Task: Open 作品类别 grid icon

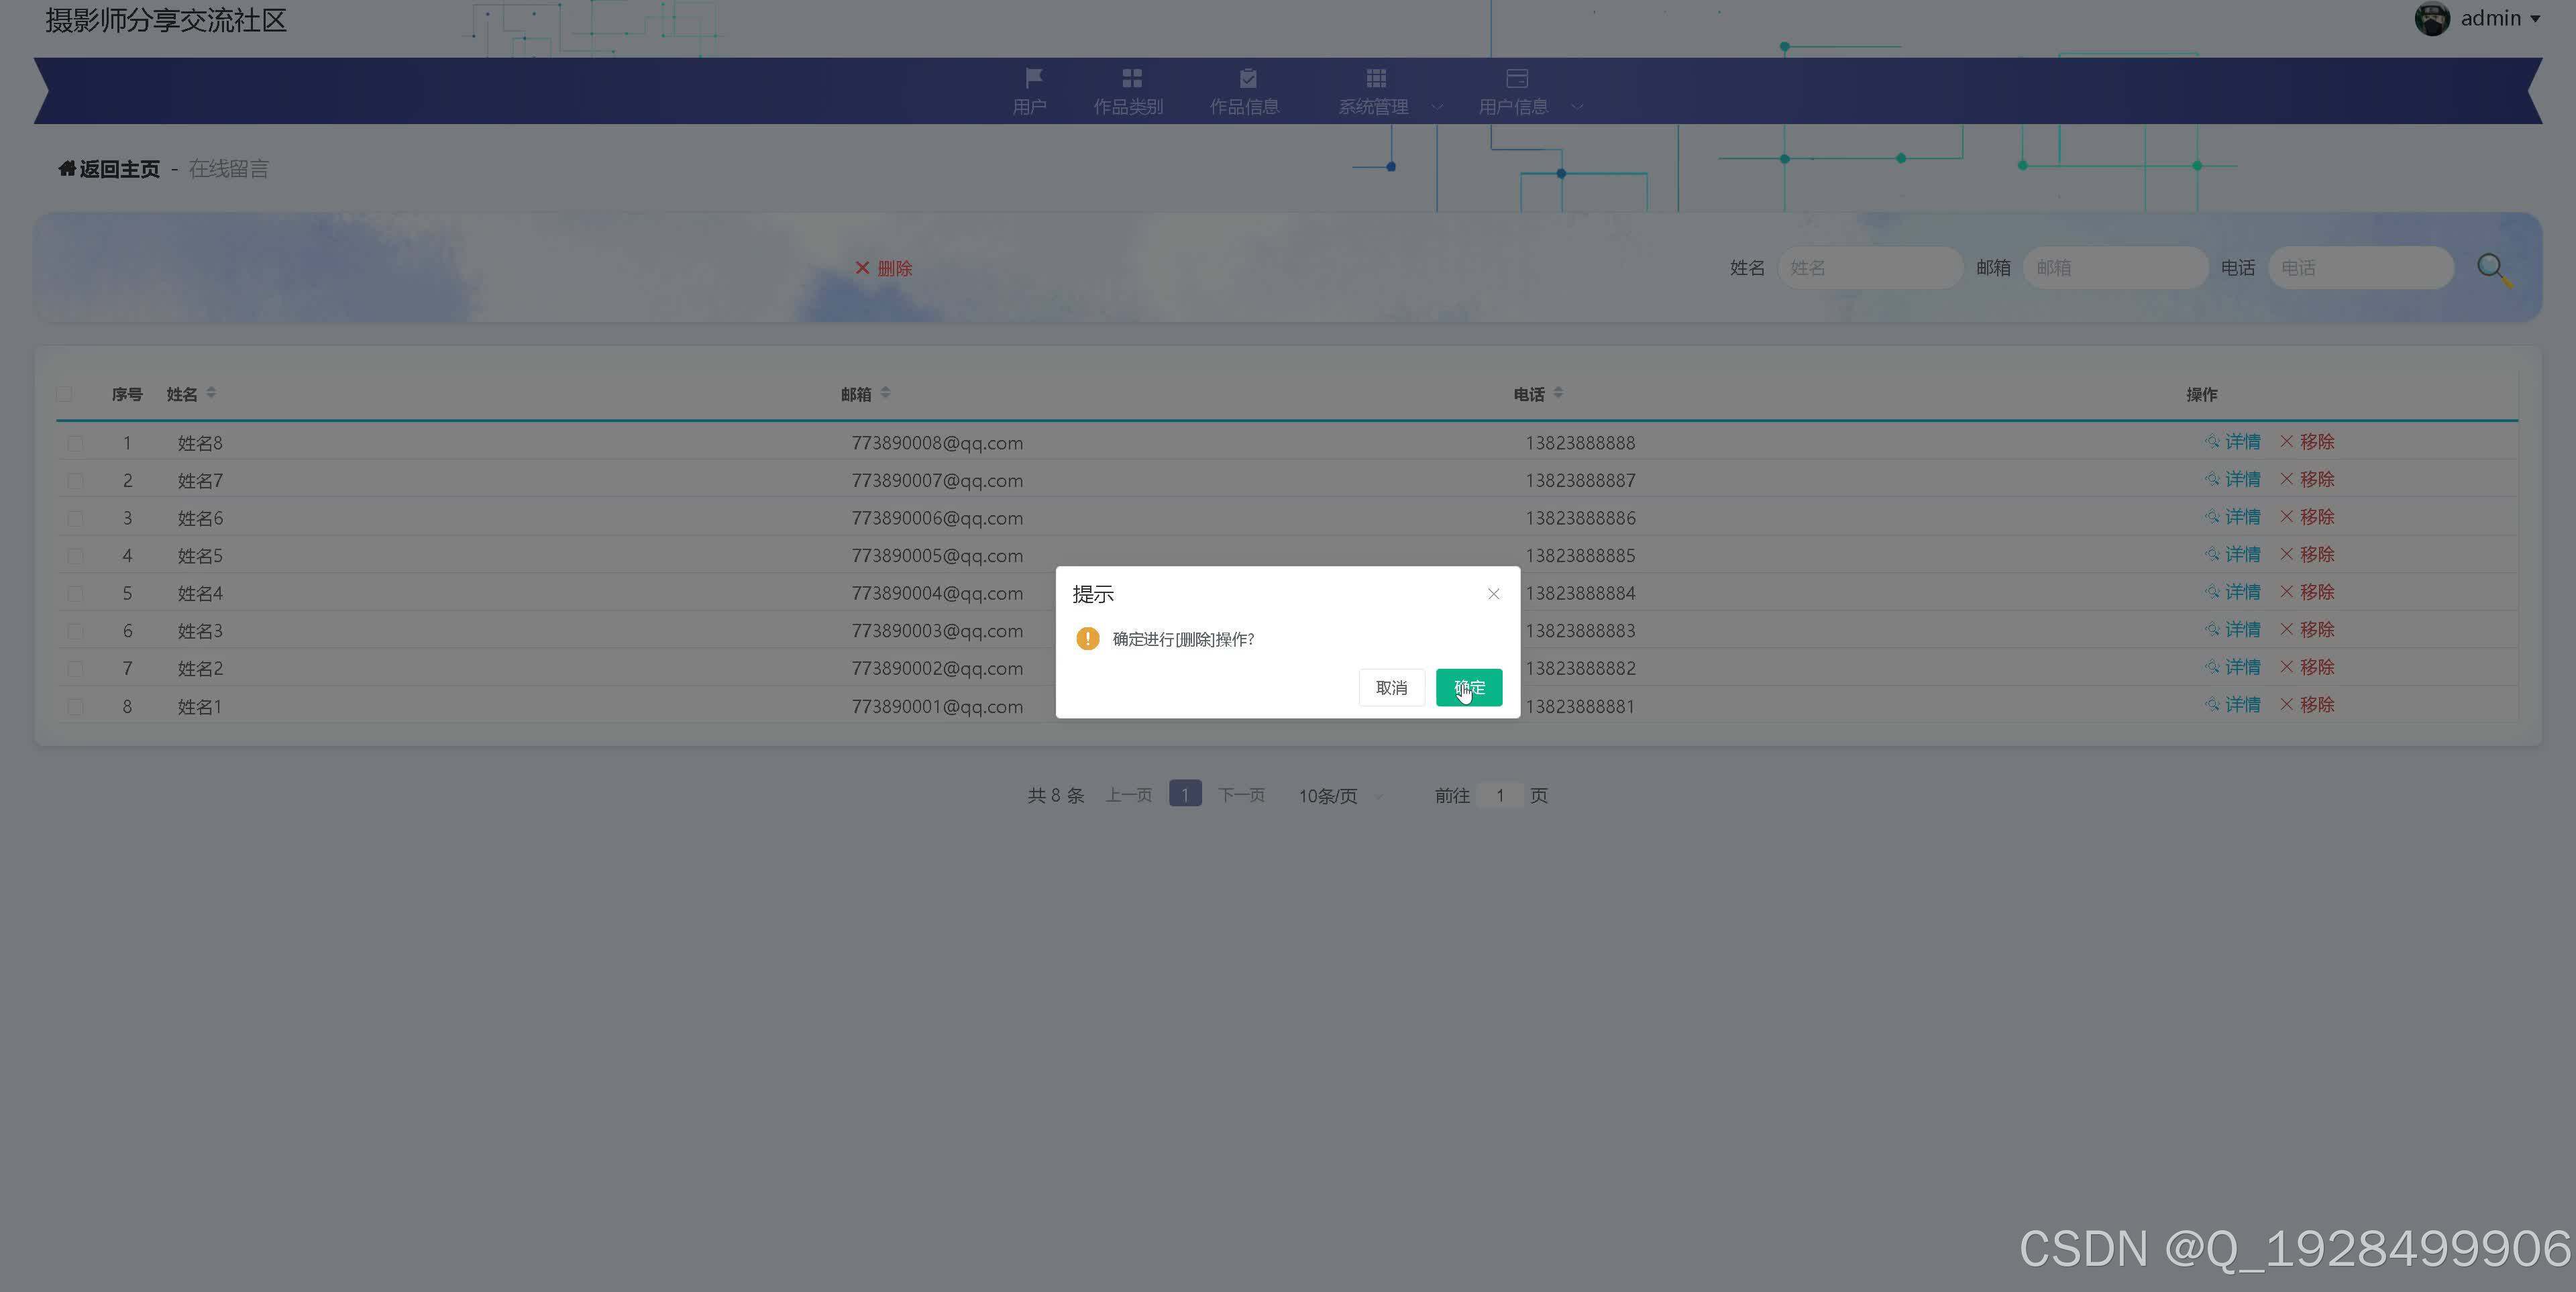Action: pyautogui.click(x=1131, y=78)
